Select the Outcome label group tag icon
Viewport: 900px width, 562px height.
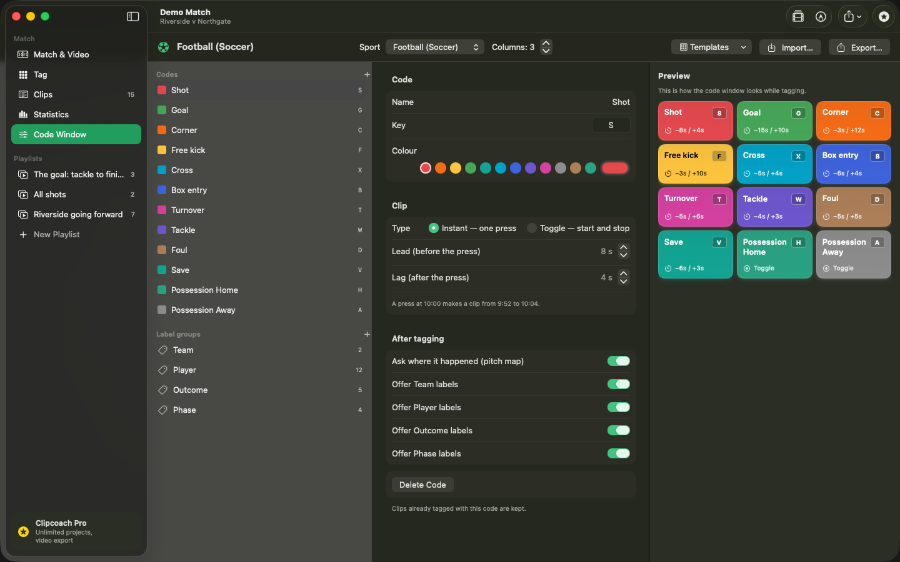click(162, 390)
